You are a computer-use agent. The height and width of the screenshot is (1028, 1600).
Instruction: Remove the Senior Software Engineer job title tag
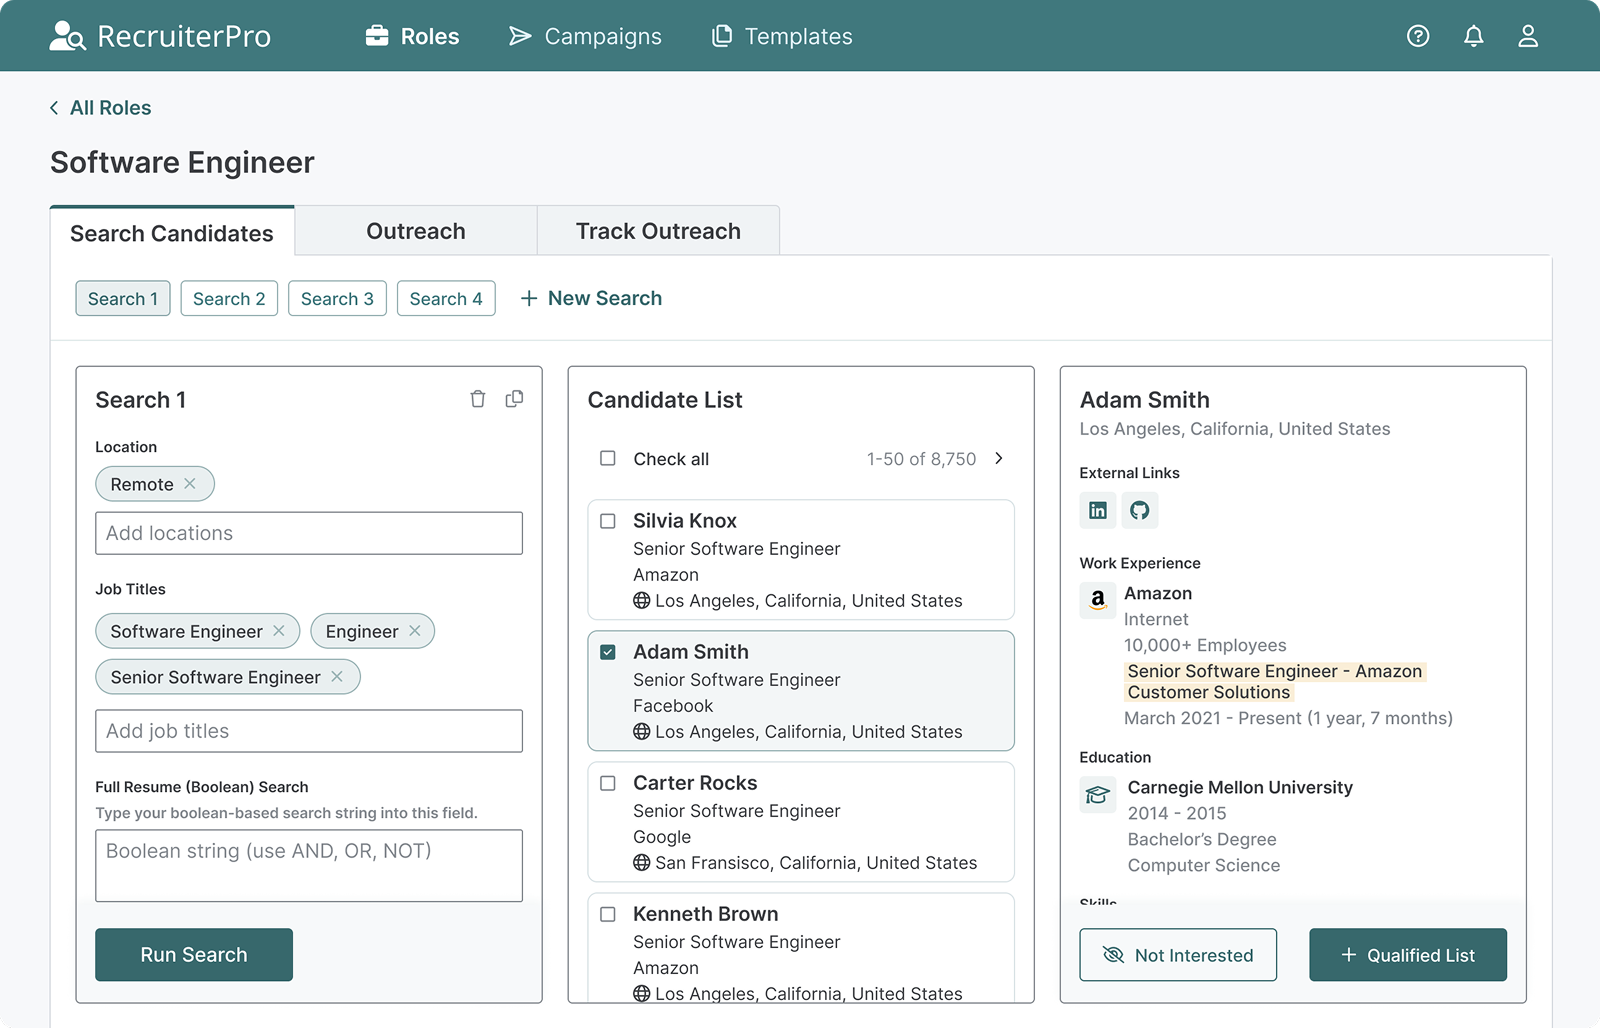coord(337,677)
